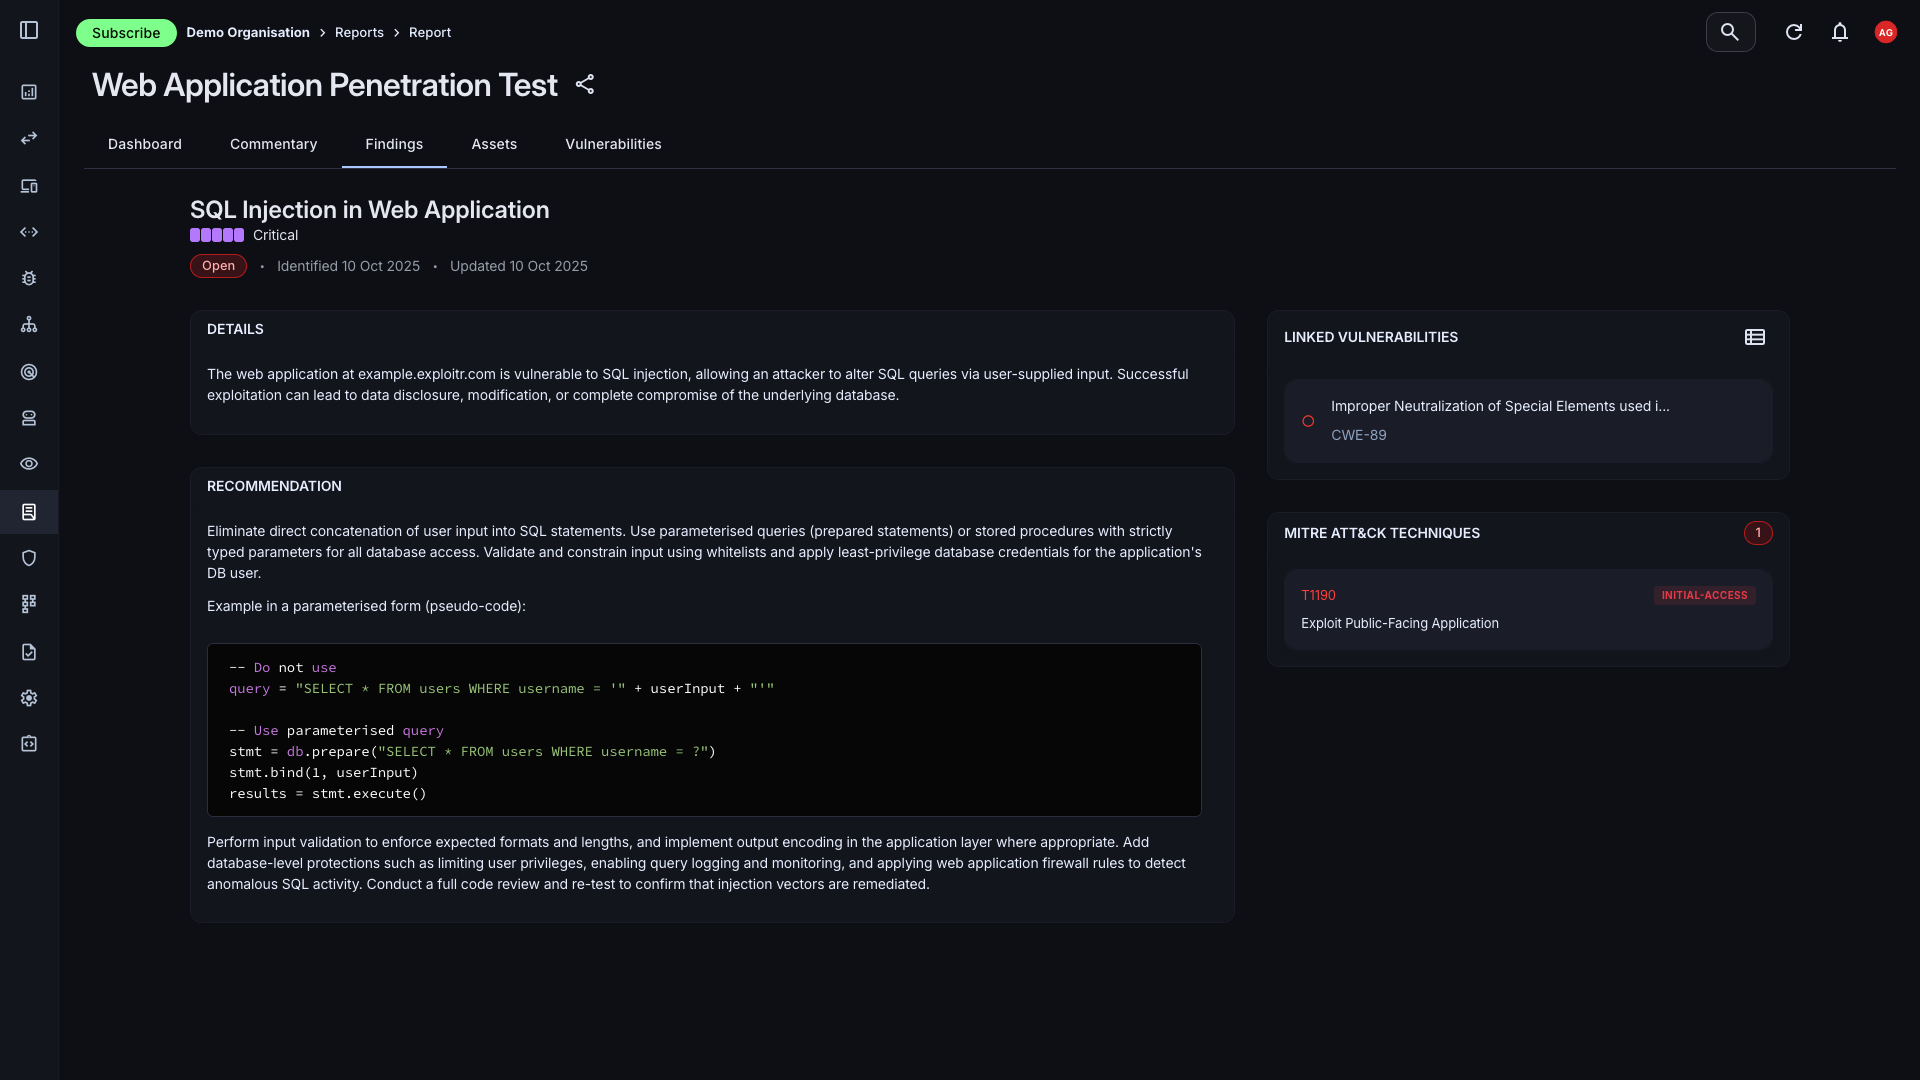Viewport: 1920px width, 1080px height.
Task: Open the T1190 technique link
Action: (x=1318, y=595)
